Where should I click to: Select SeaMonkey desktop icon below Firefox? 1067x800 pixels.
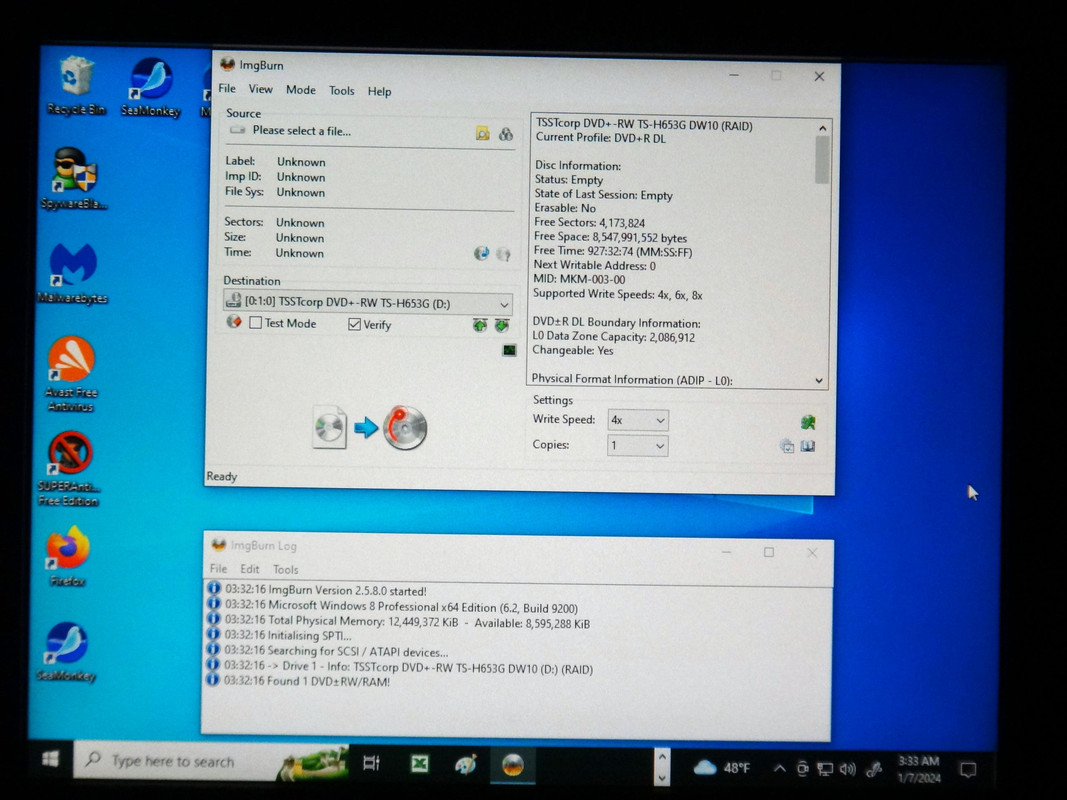point(67,652)
